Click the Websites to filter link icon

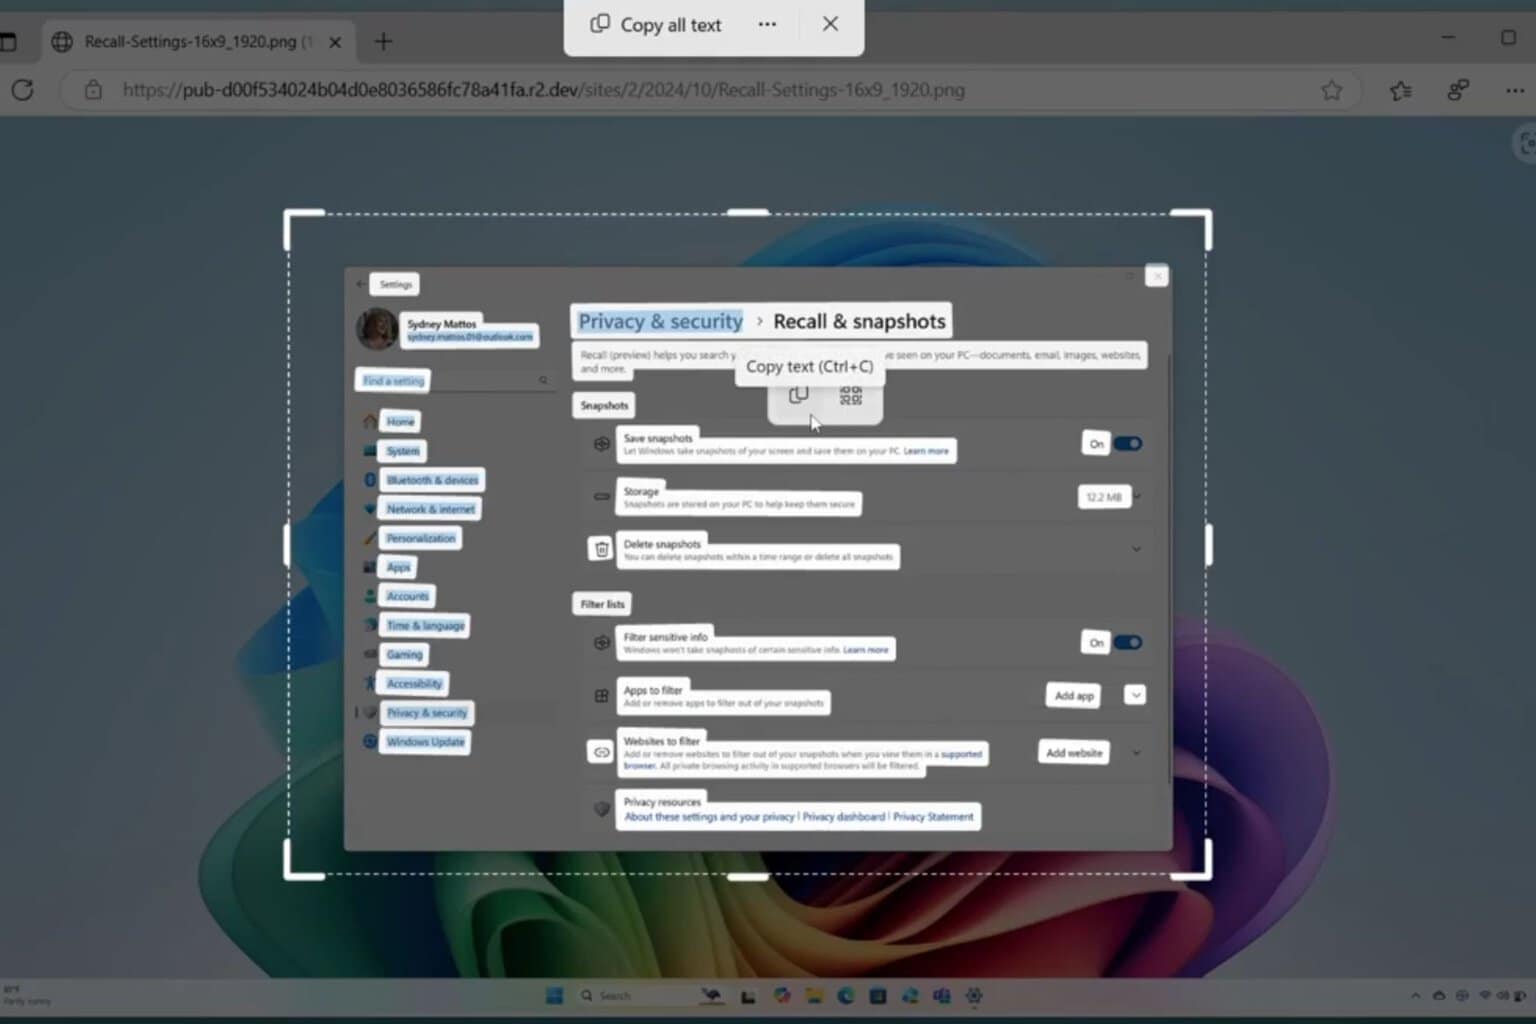click(601, 752)
